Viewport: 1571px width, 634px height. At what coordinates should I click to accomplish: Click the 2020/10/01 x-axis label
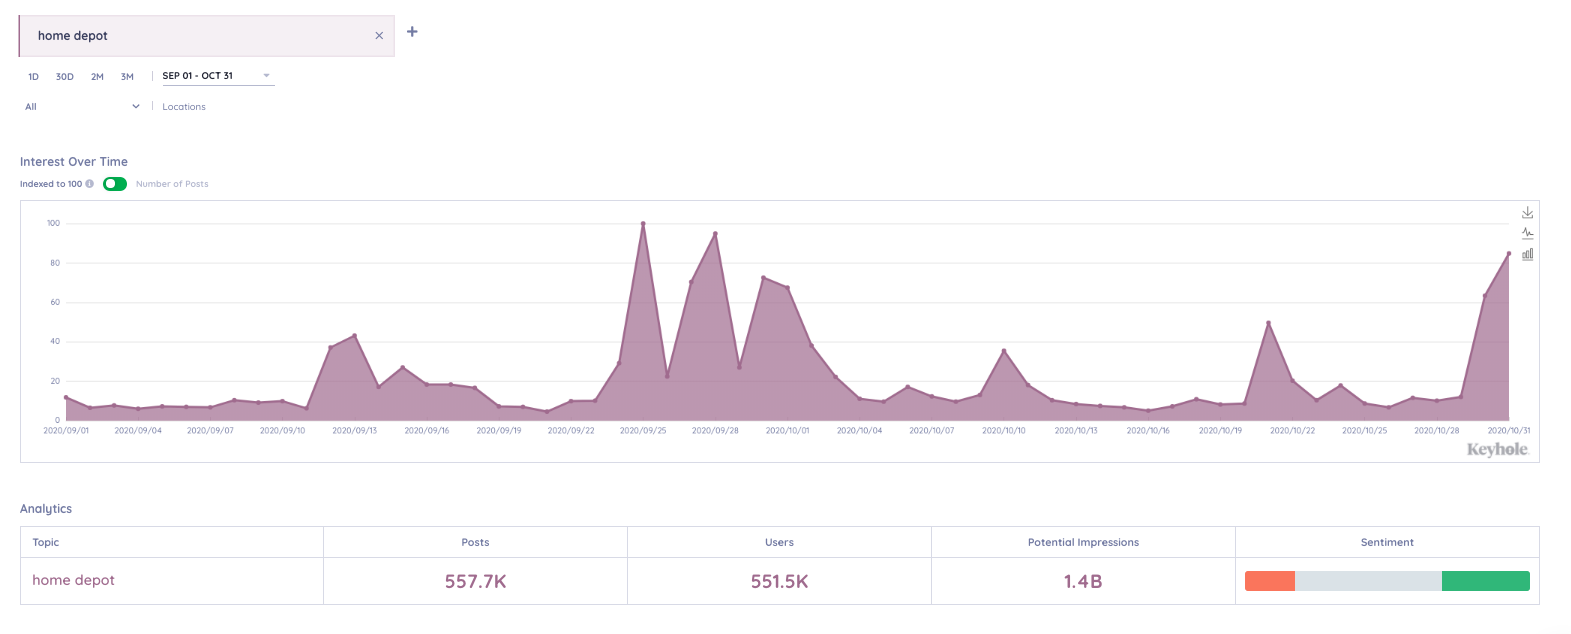tap(787, 431)
